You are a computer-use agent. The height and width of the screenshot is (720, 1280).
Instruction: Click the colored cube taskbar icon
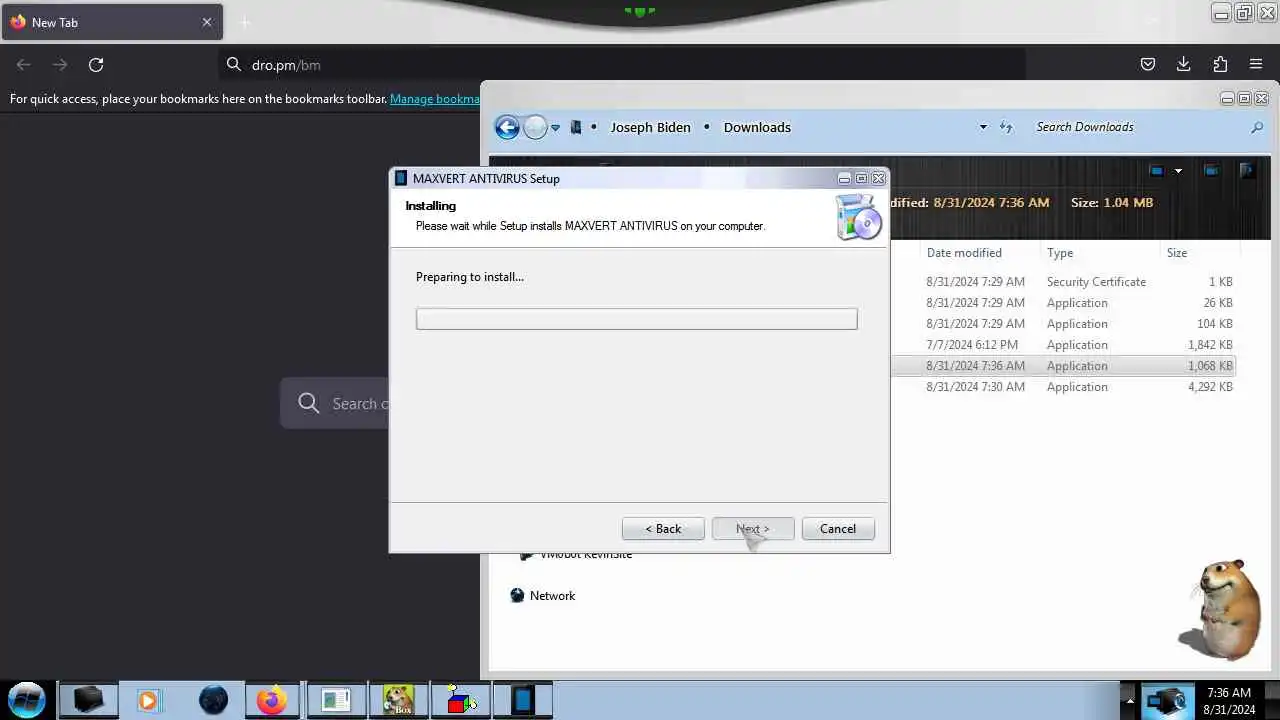(460, 700)
